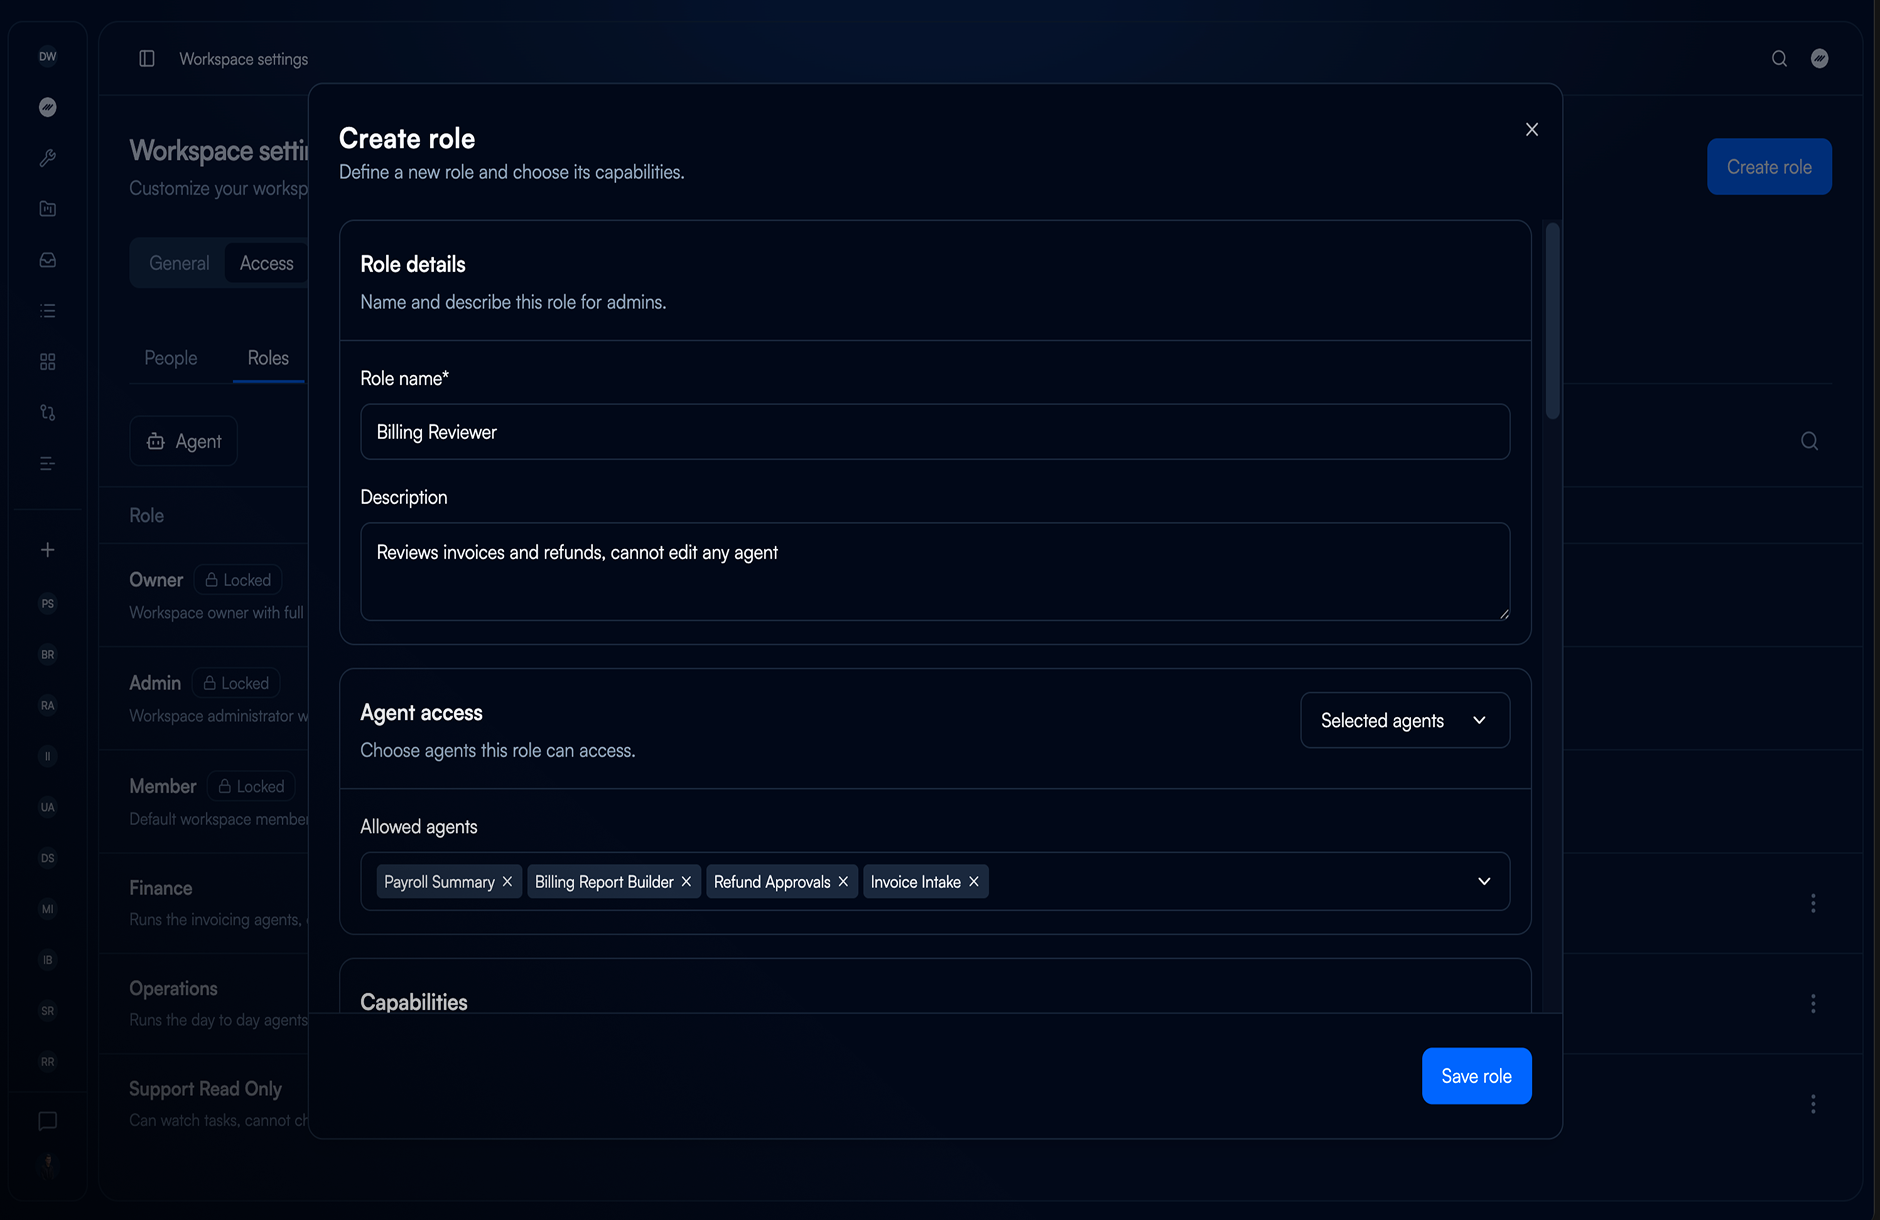
Task: Toggle the sidebar panel icon beside Workspace settings
Action: click(x=147, y=59)
